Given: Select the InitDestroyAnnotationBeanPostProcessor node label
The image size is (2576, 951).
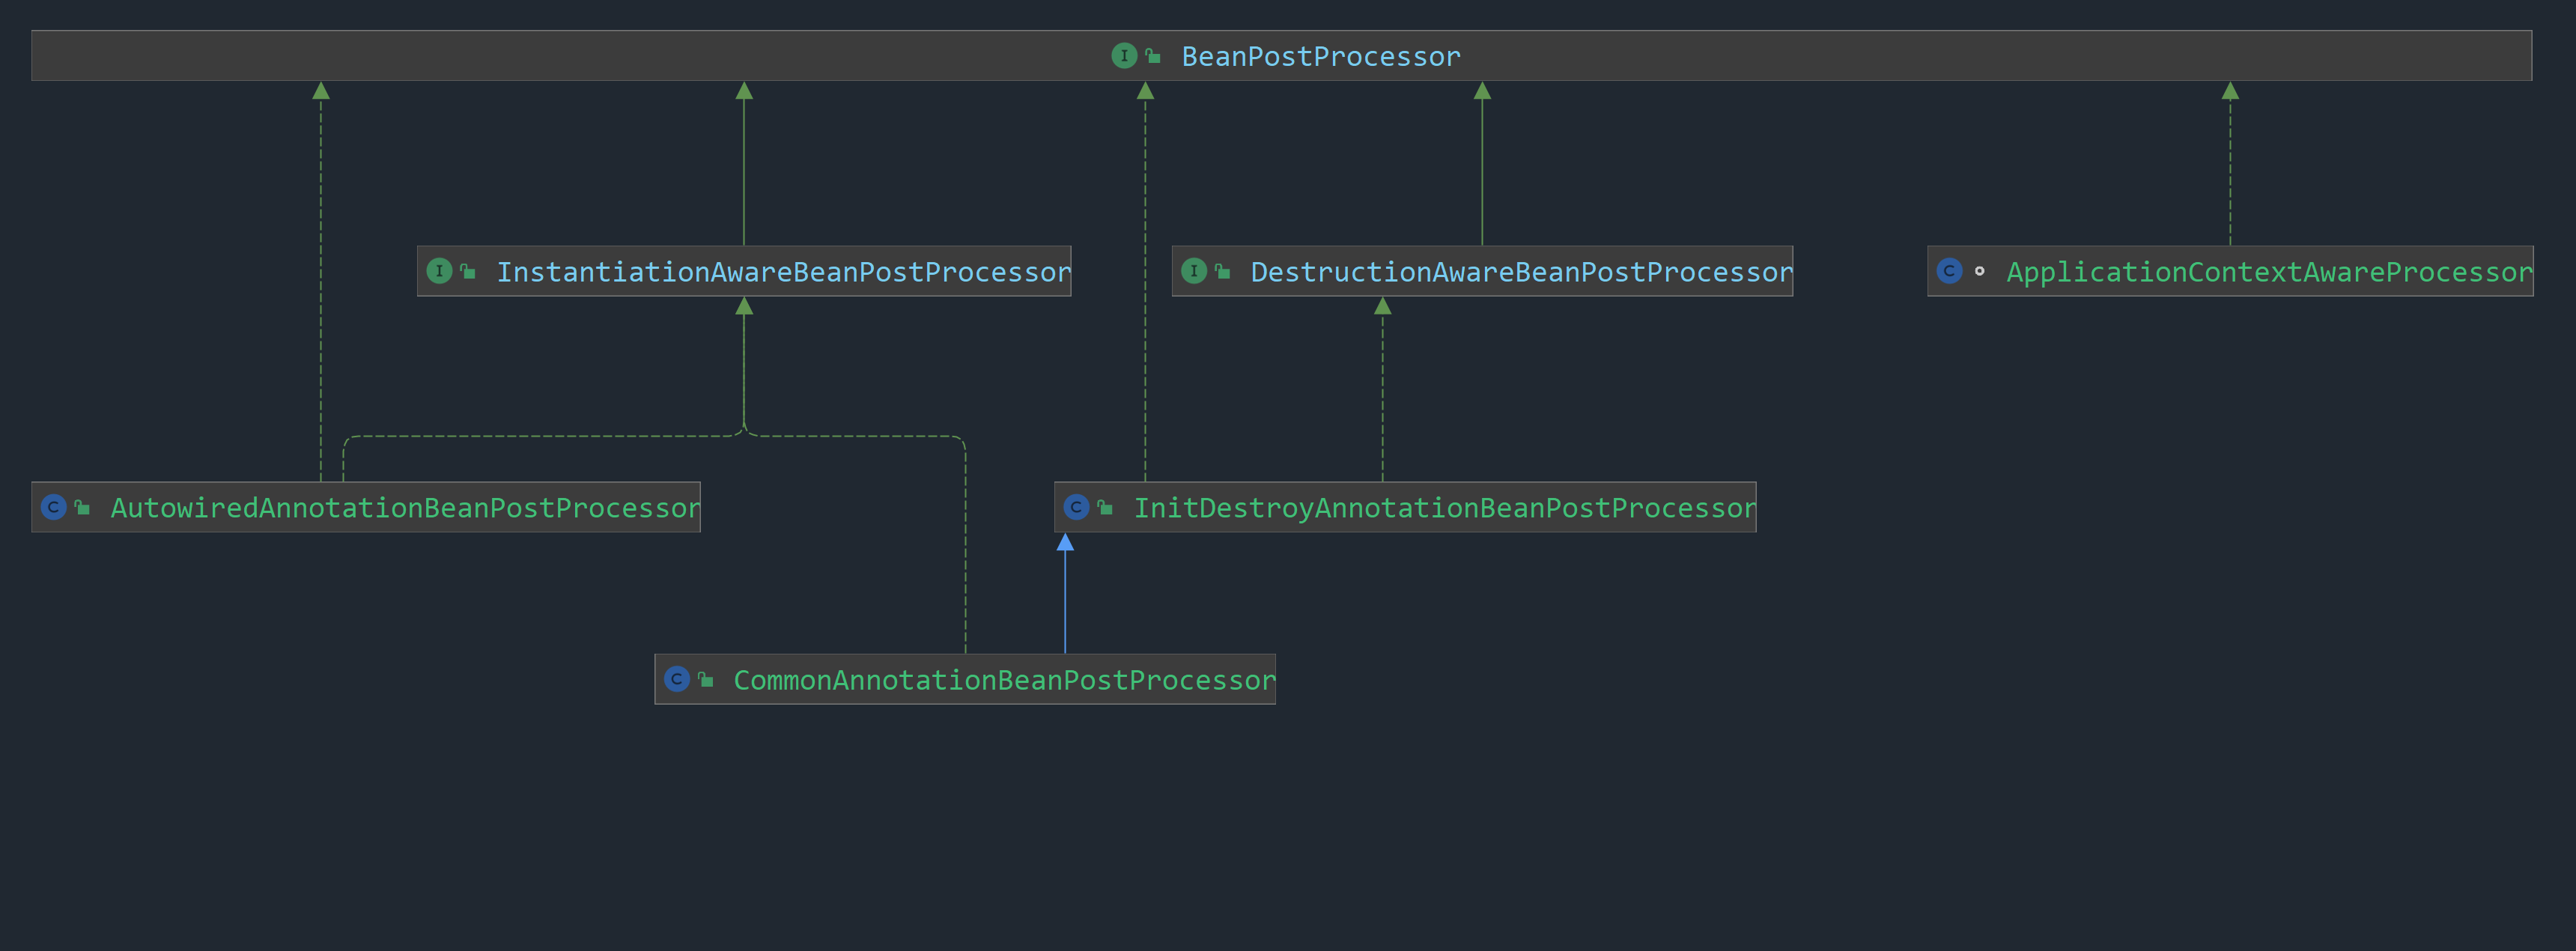Looking at the screenshot, I should 1443,508.
